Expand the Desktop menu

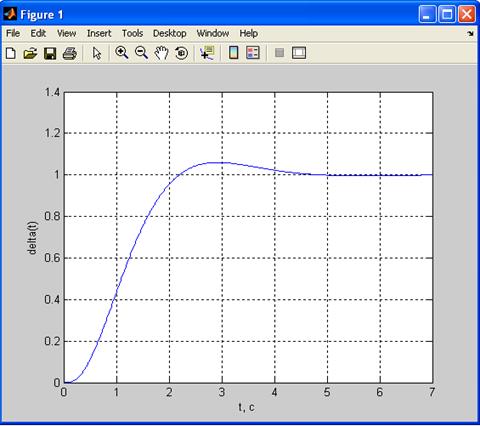click(x=170, y=33)
